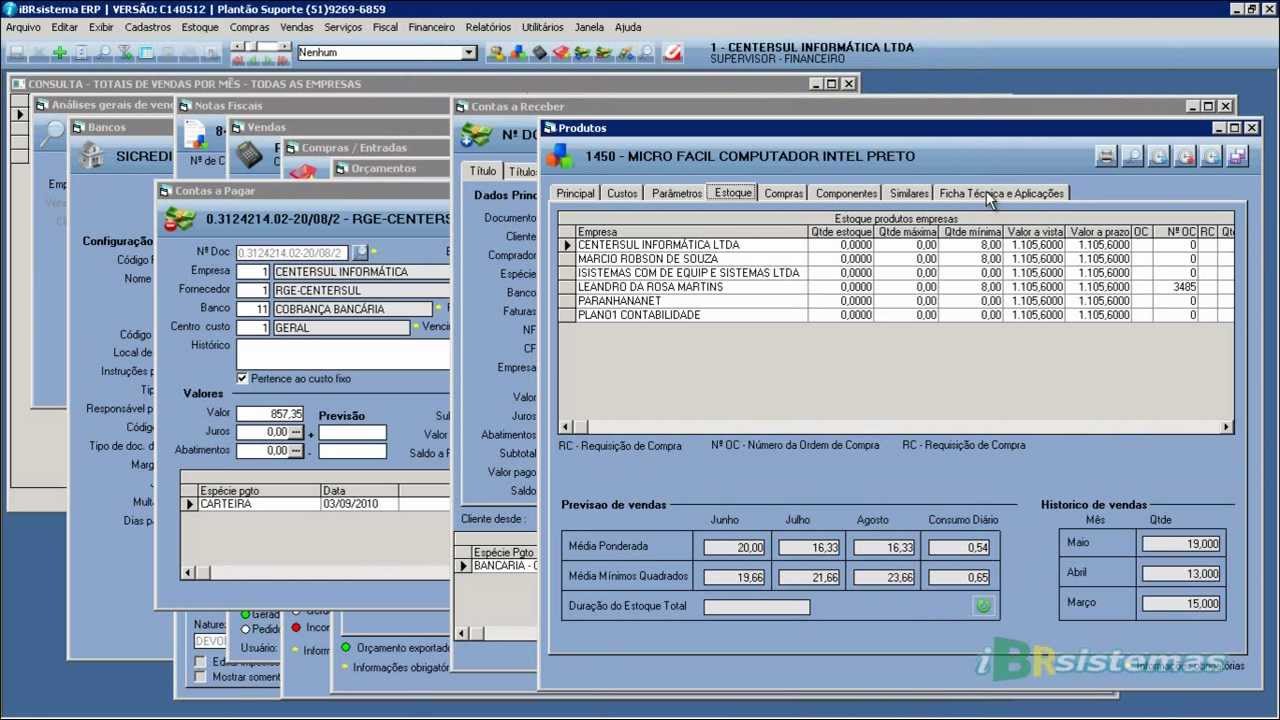
Task: Toggle the 'Mostrar soment' checkbox
Action: (x=200, y=677)
